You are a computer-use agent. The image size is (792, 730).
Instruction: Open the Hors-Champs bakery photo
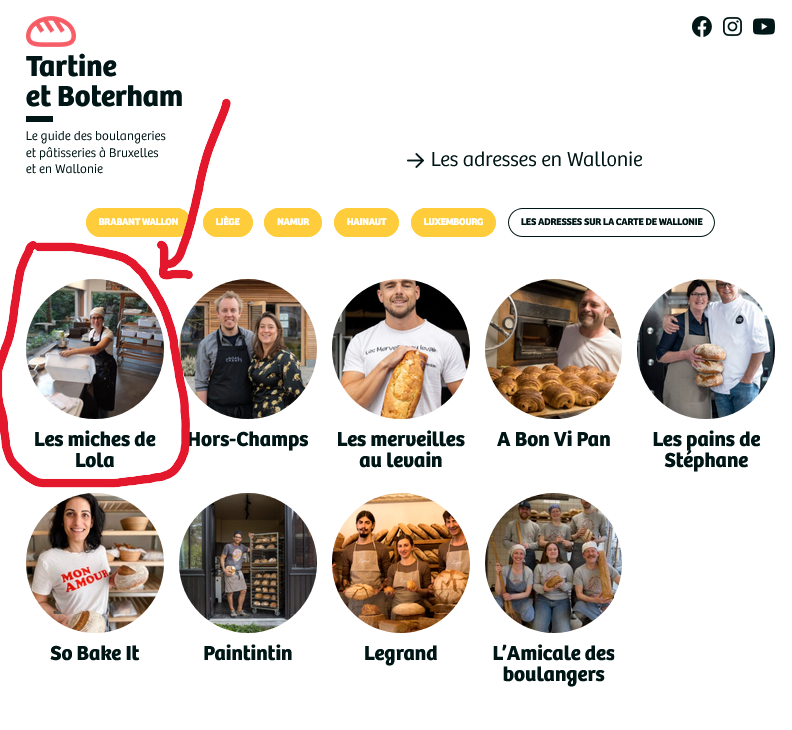pyautogui.click(x=248, y=349)
